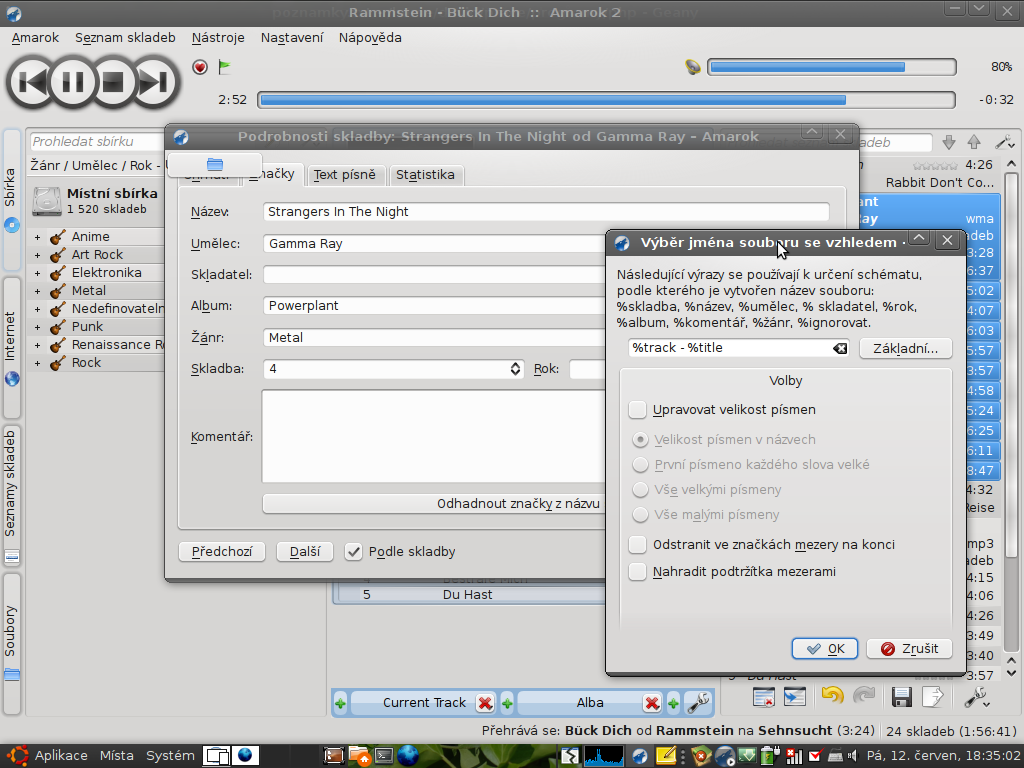Open the Seznam skladeb menu
The height and width of the screenshot is (768, 1024).
pyautogui.click(x=125, y=38)
